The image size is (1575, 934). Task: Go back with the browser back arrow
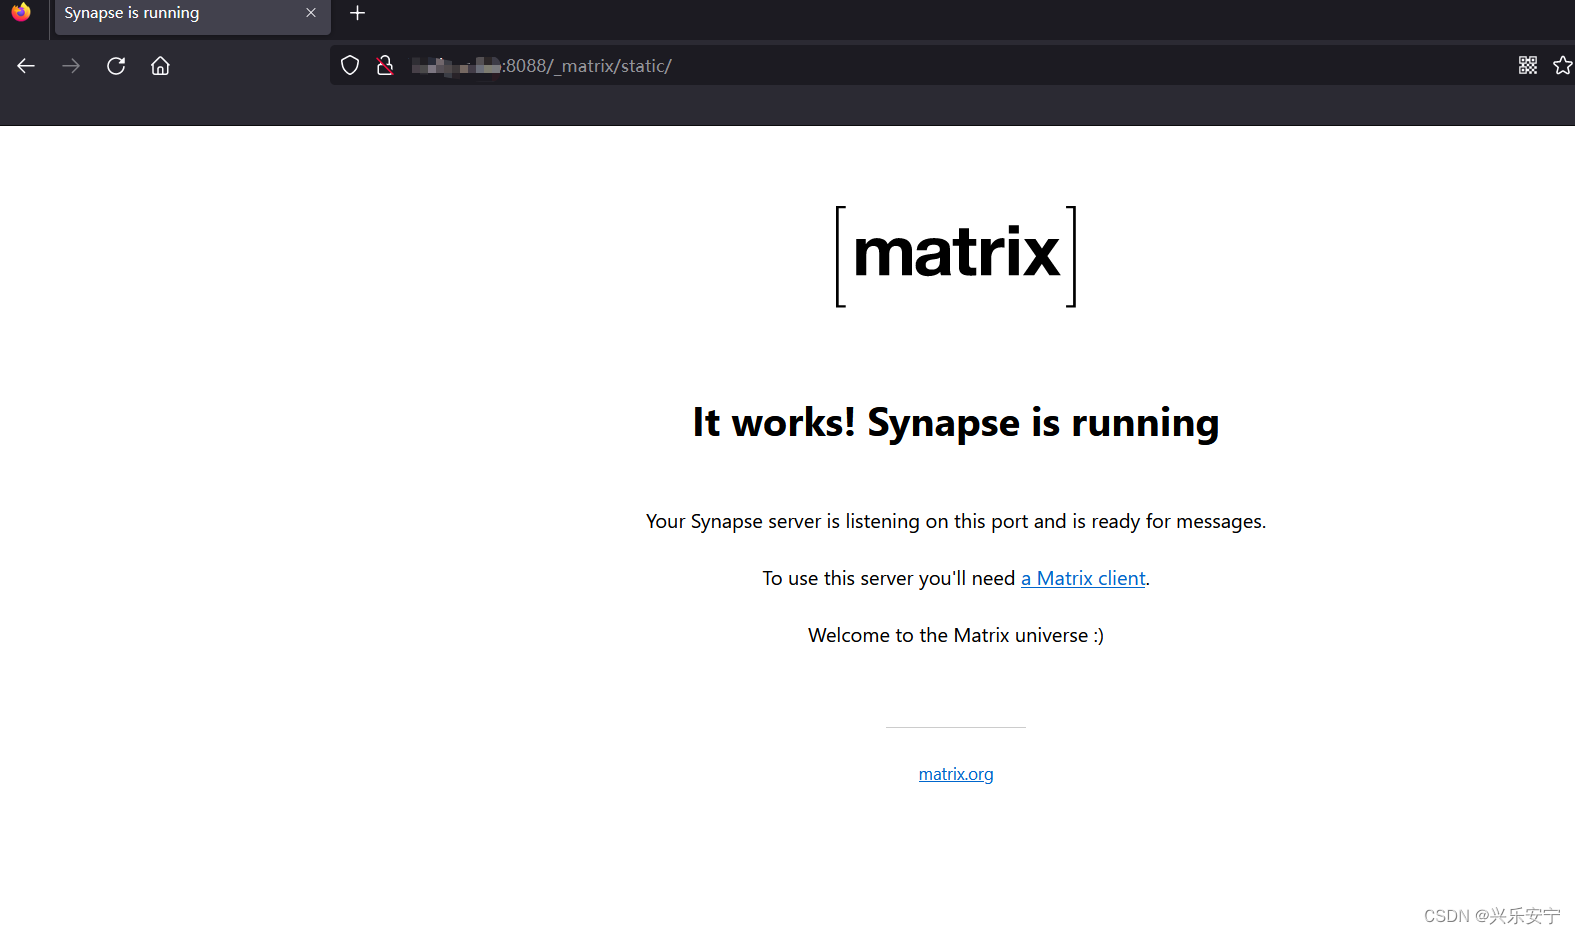pyautogui.click(x=26, y=66)
